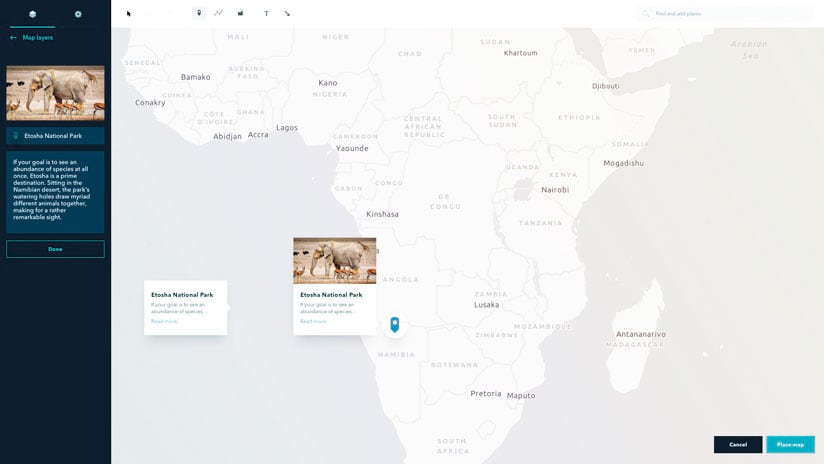Click the Kinshasa city label

tap(382, 214)
